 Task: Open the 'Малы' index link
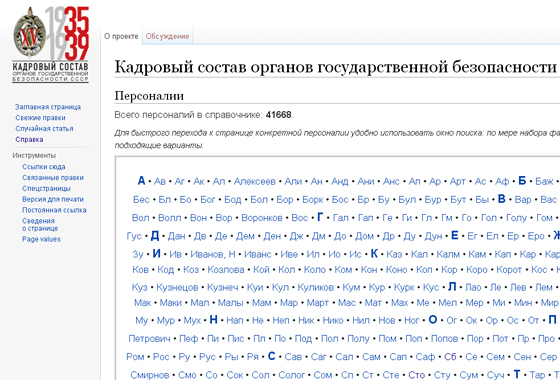230,303
